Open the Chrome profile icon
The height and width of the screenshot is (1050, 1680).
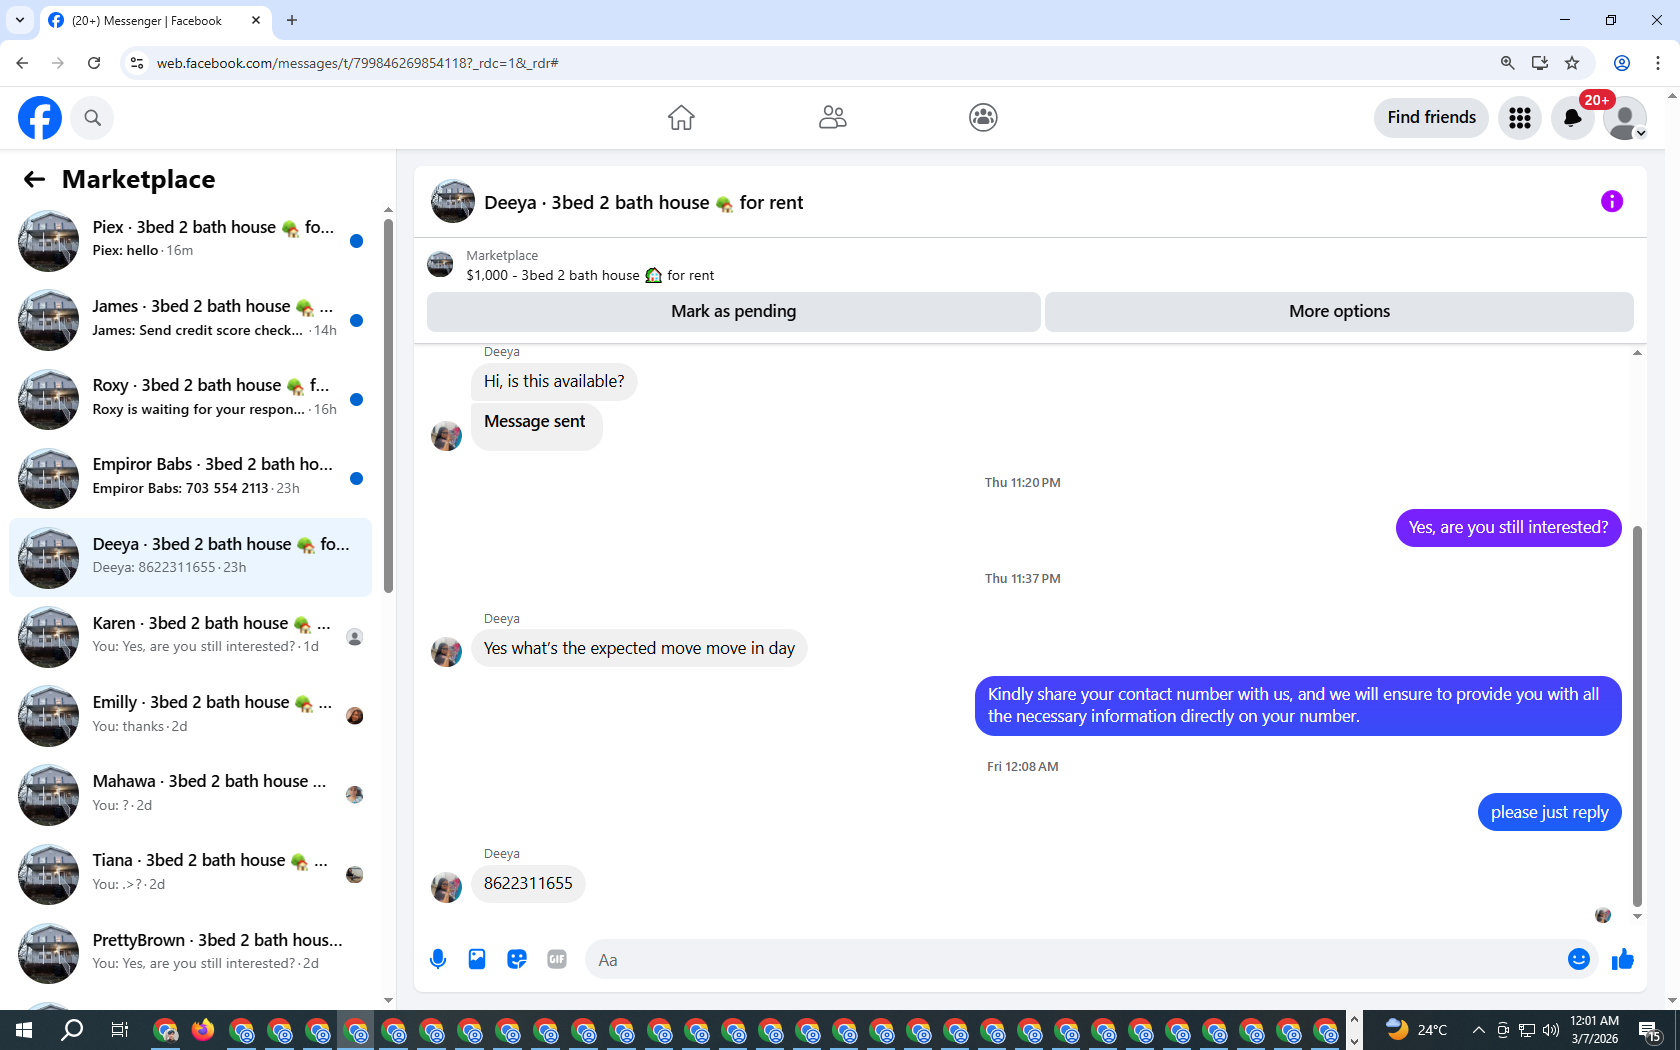(x=1622, y=63)
